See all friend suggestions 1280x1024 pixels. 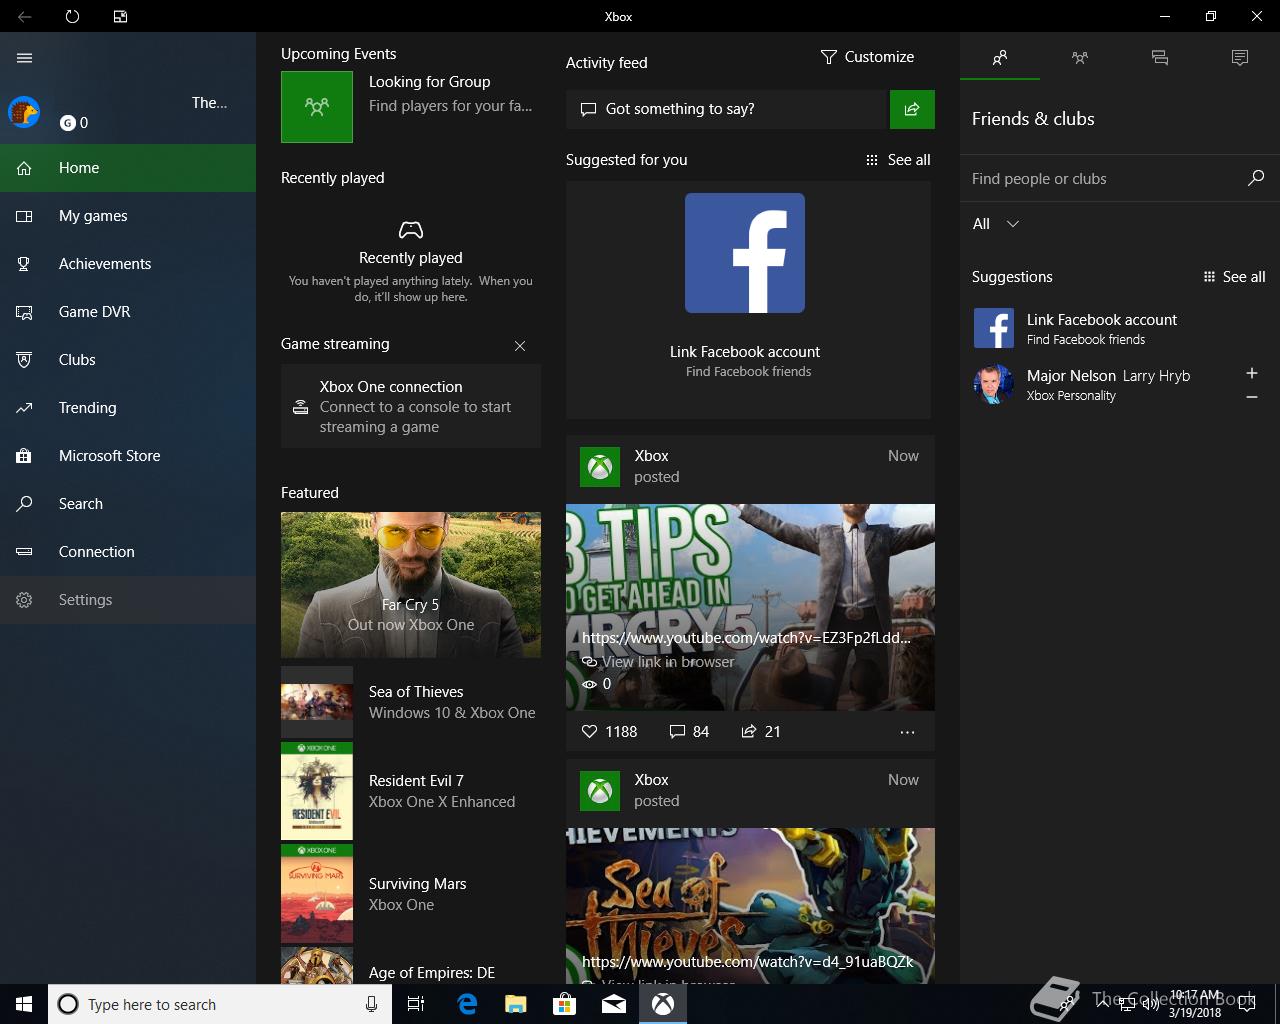pos(1234,277)
